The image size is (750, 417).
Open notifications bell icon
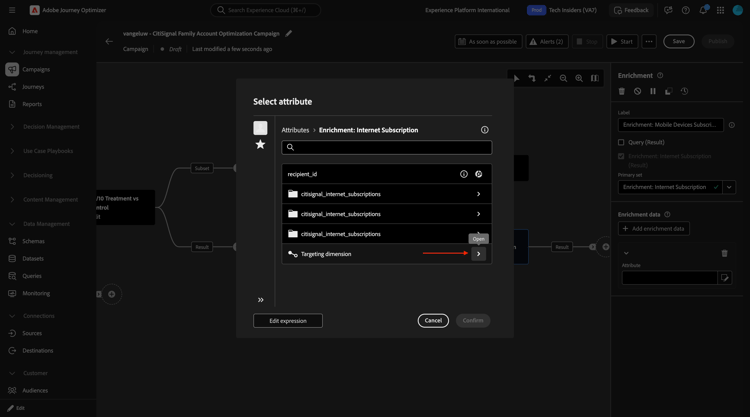pos(703,10)
